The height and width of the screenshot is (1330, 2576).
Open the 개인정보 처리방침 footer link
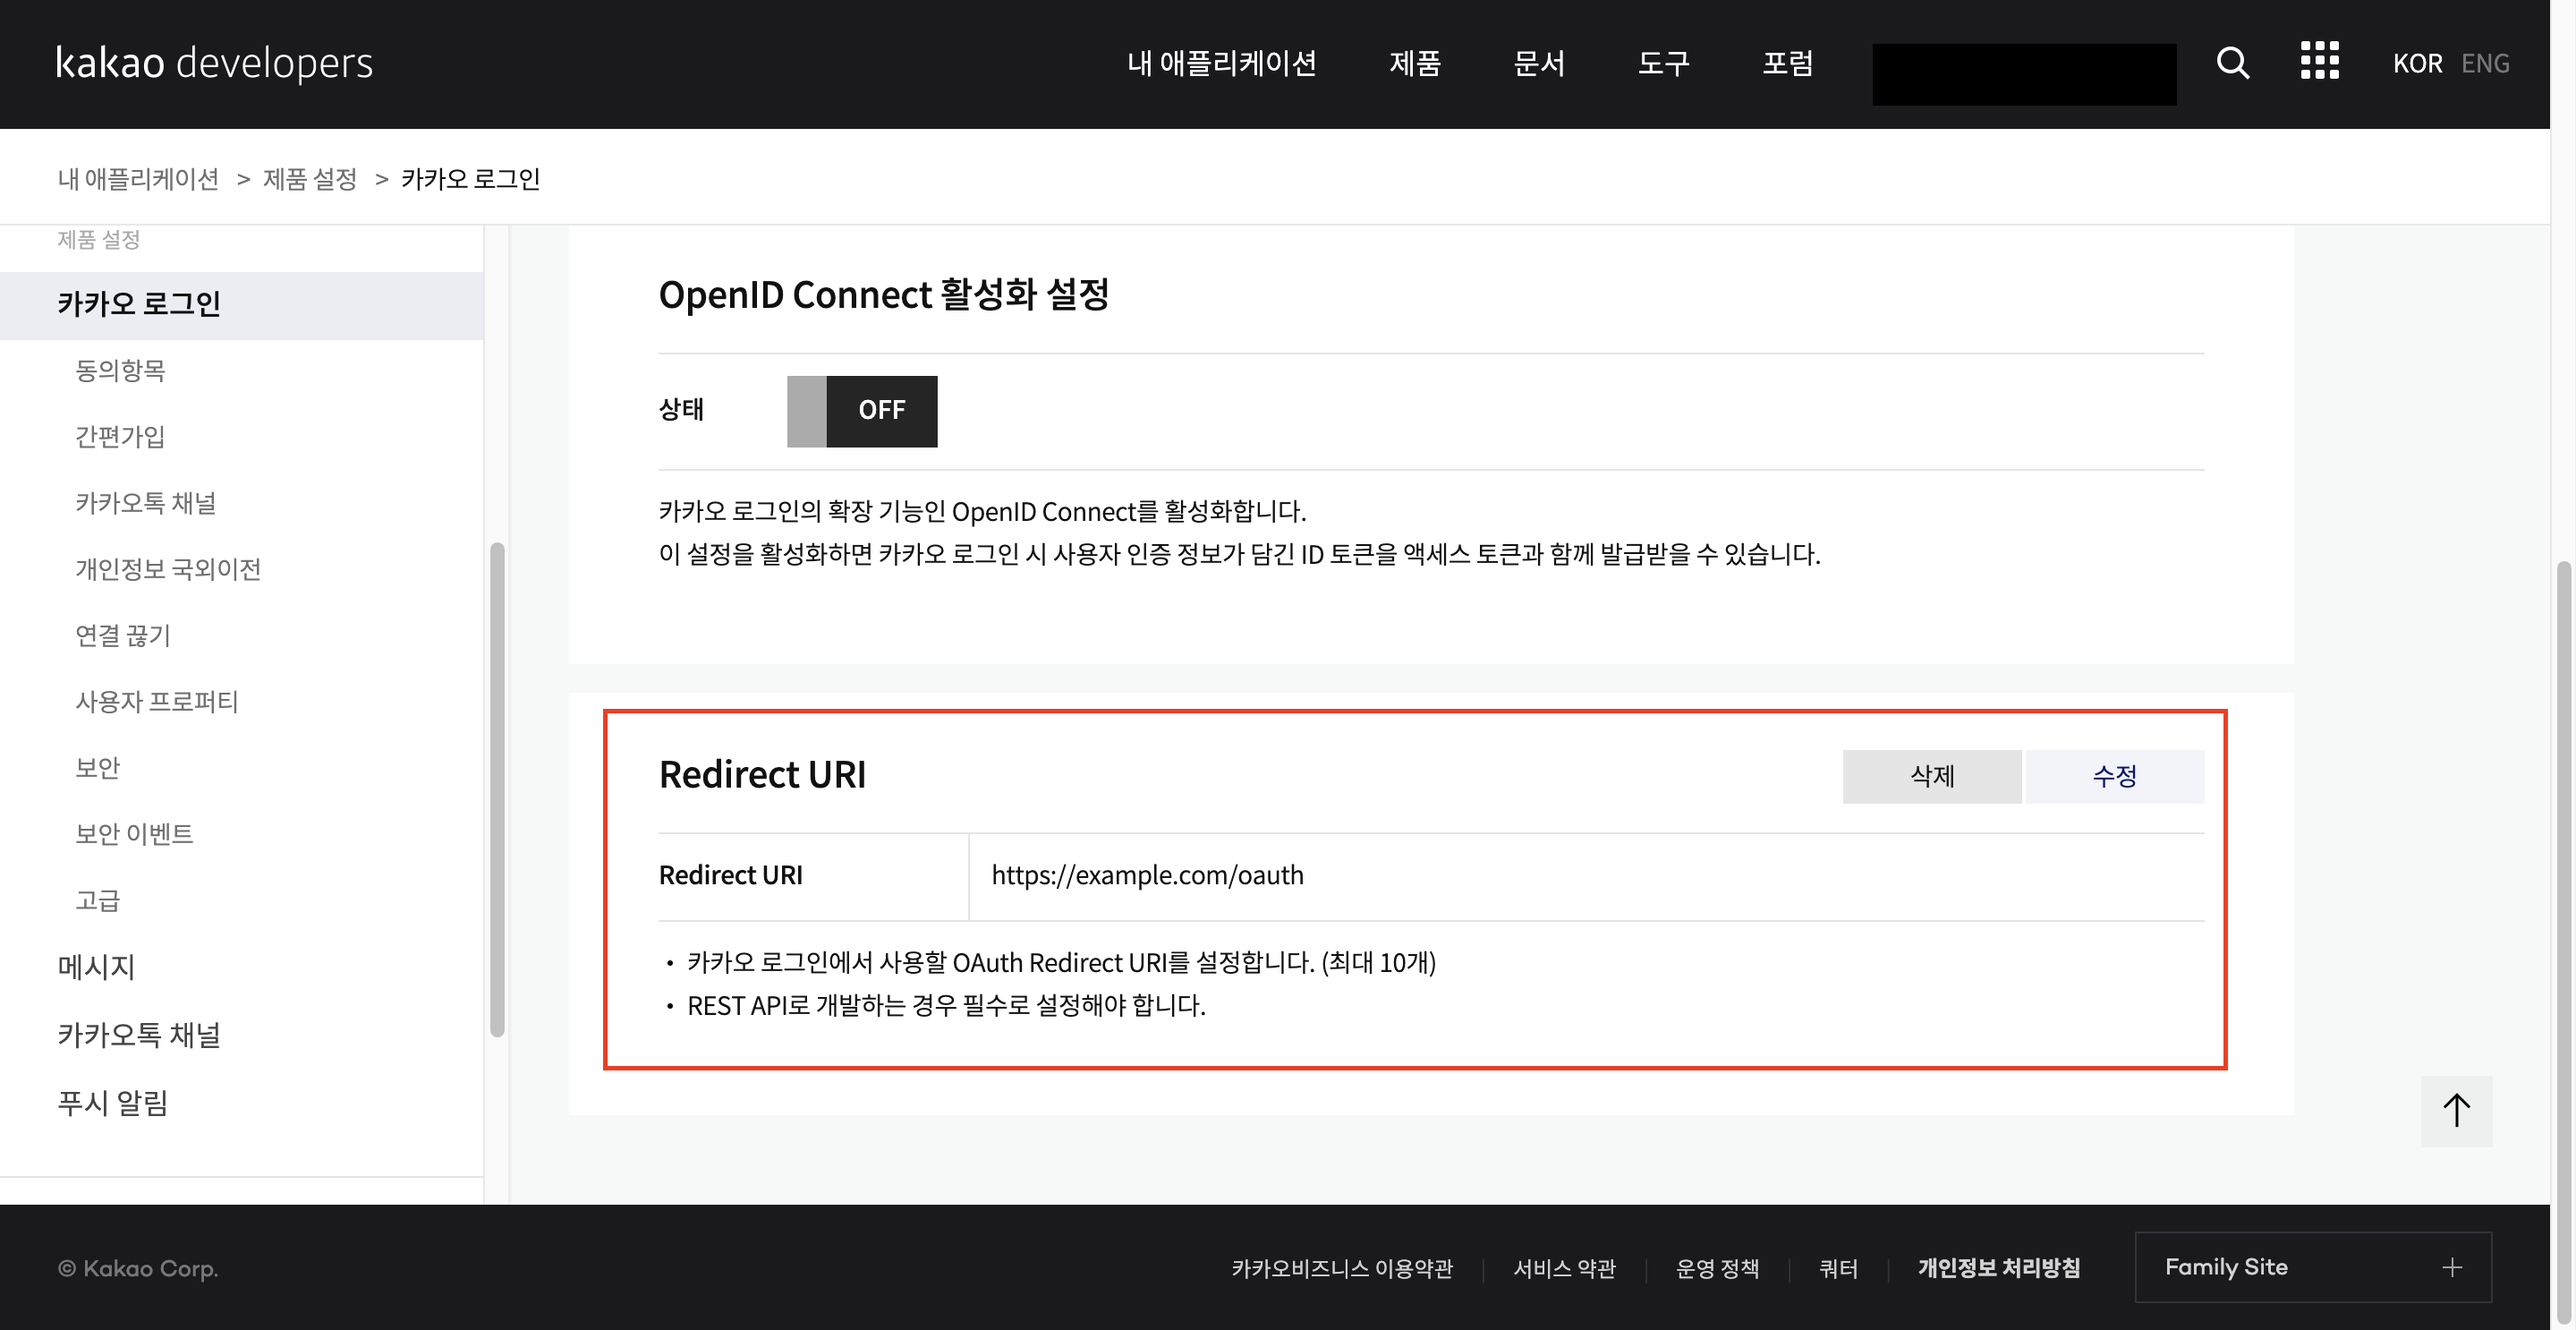click(x=1998, y=1267)
